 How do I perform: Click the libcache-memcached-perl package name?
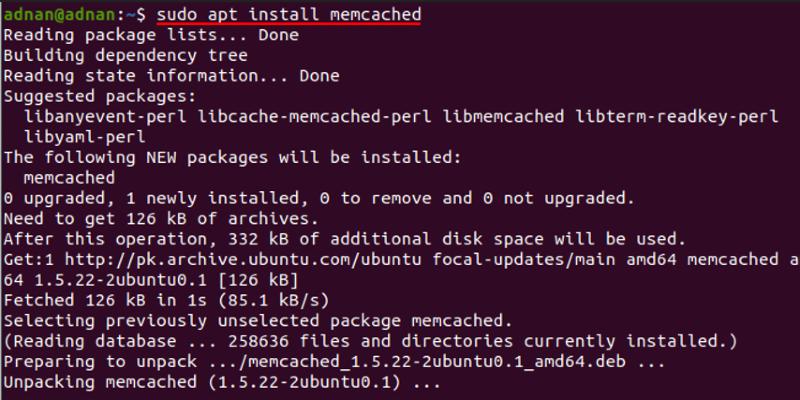point(314,117)
